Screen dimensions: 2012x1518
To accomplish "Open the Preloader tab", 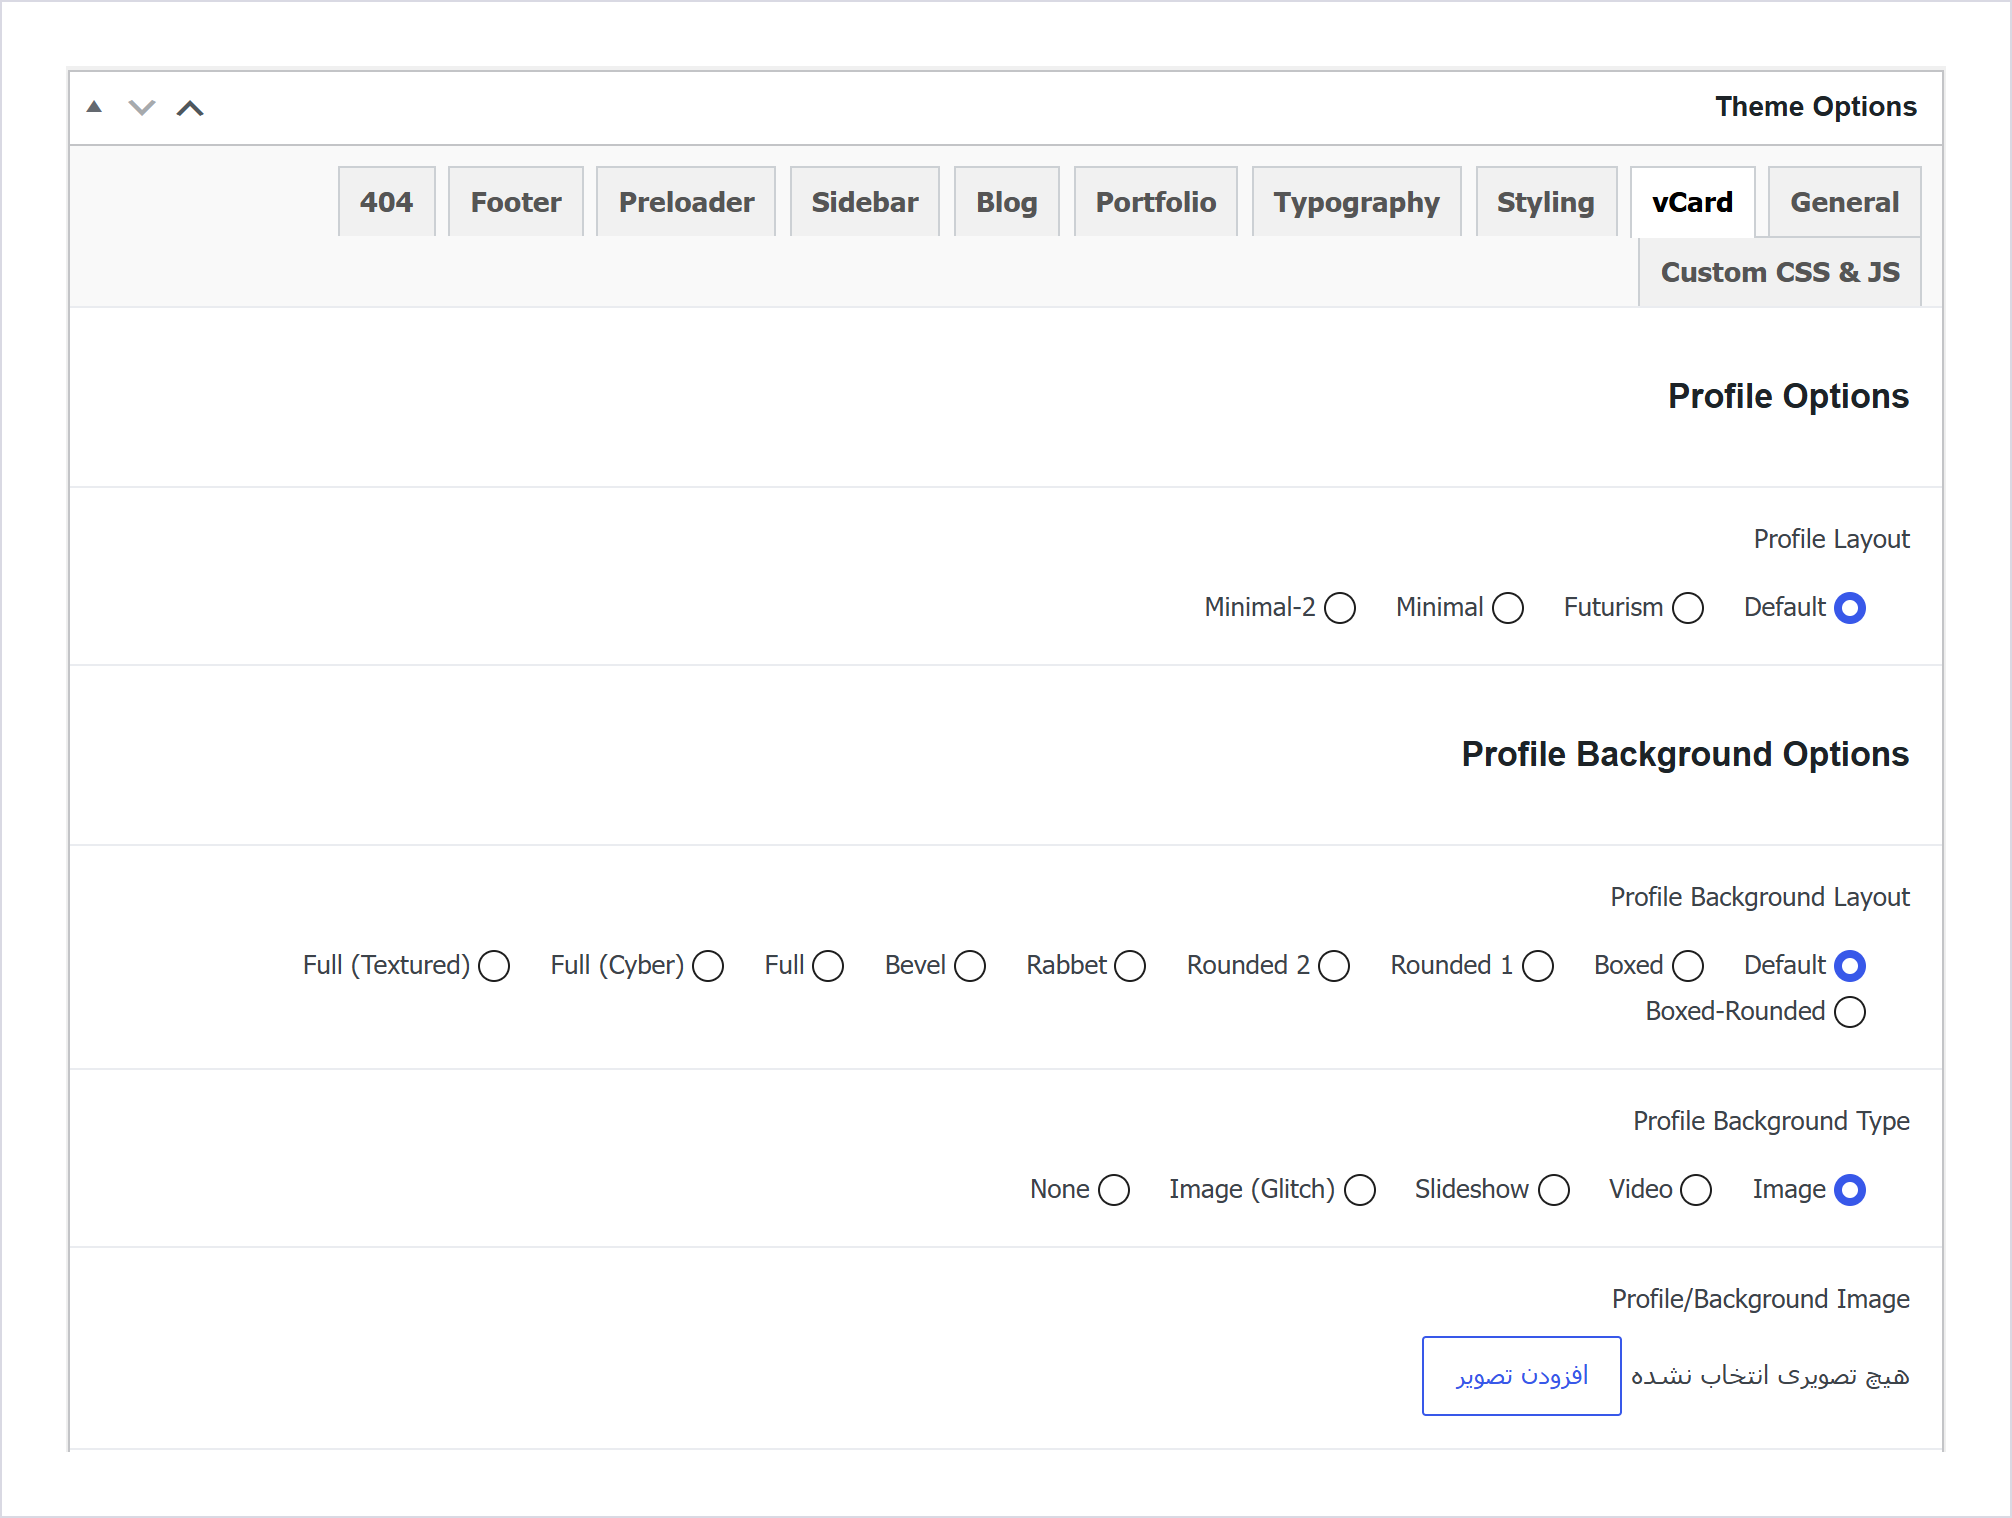I will tap(686, 202).
